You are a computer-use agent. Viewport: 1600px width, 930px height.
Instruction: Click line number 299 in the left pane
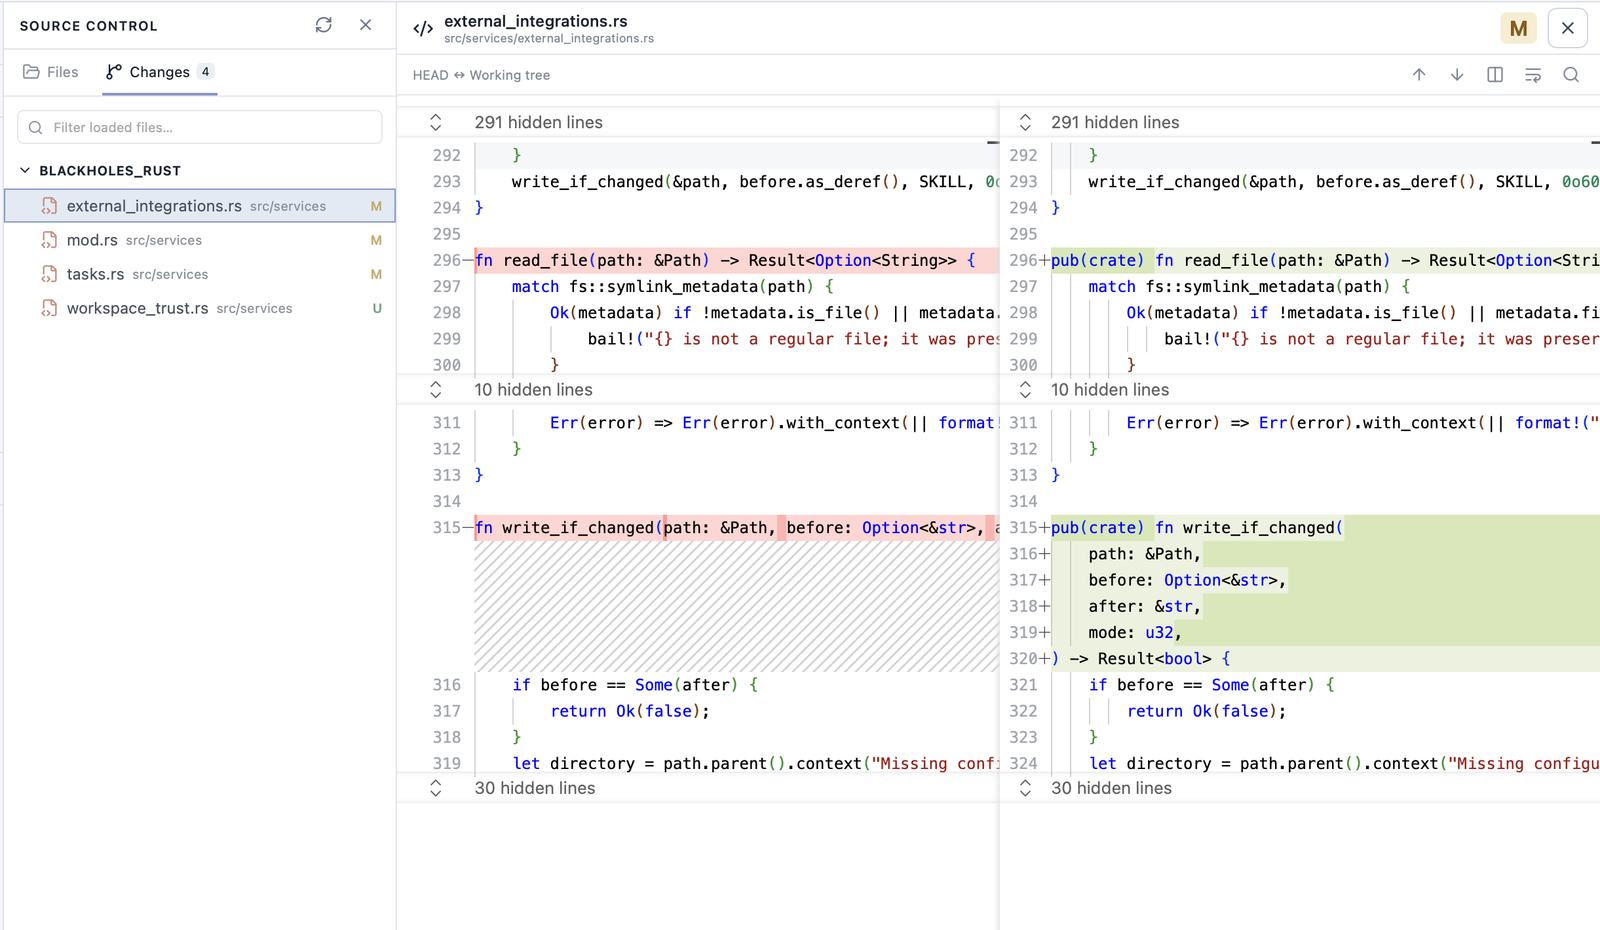447,339
